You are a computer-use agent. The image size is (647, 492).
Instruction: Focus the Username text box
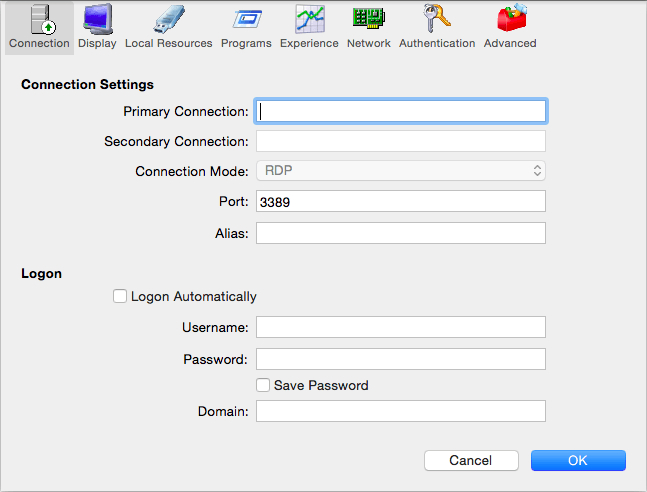401,327
